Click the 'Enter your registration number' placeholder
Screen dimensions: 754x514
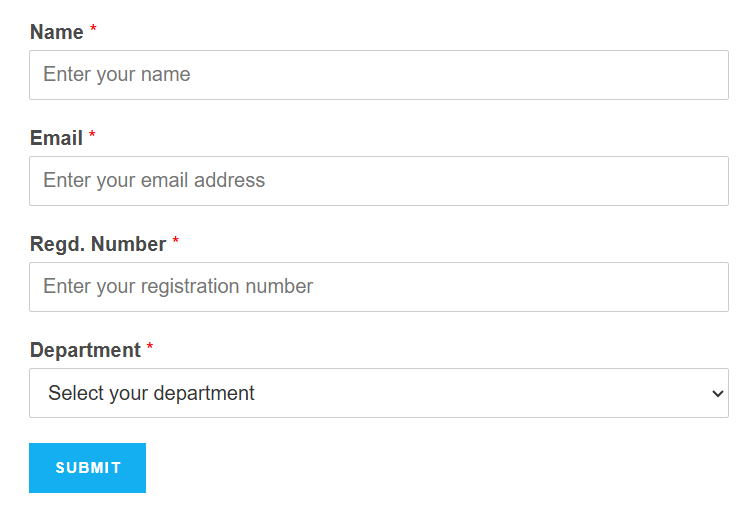click(178, 287)
